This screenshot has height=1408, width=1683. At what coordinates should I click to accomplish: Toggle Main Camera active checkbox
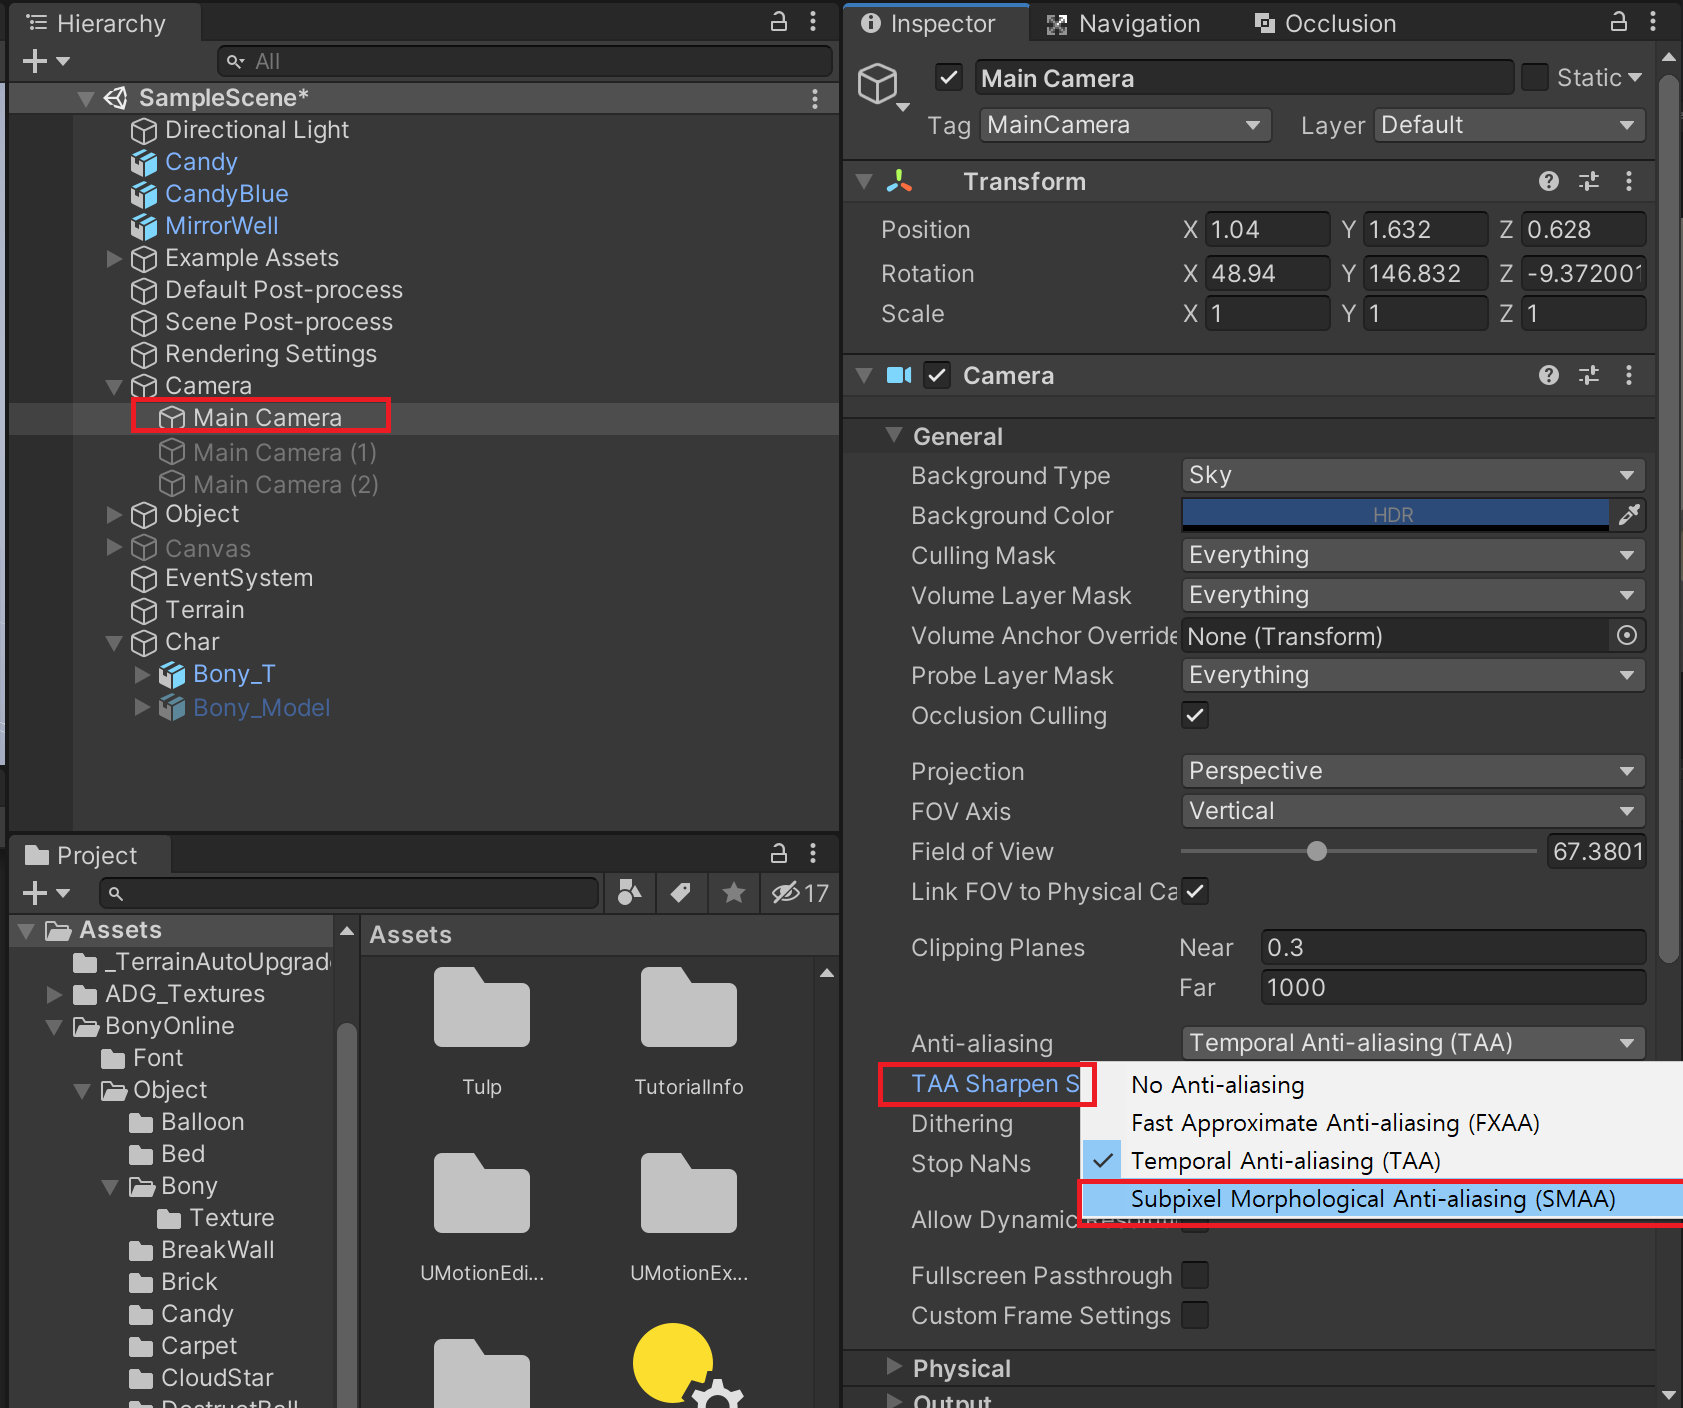click(949, 77)
